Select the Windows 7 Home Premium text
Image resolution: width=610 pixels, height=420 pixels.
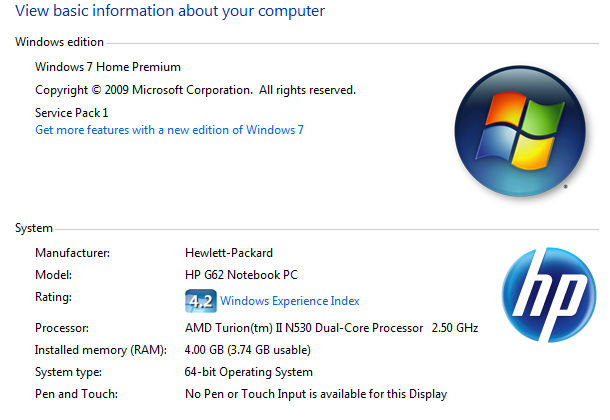click(108, 67)
